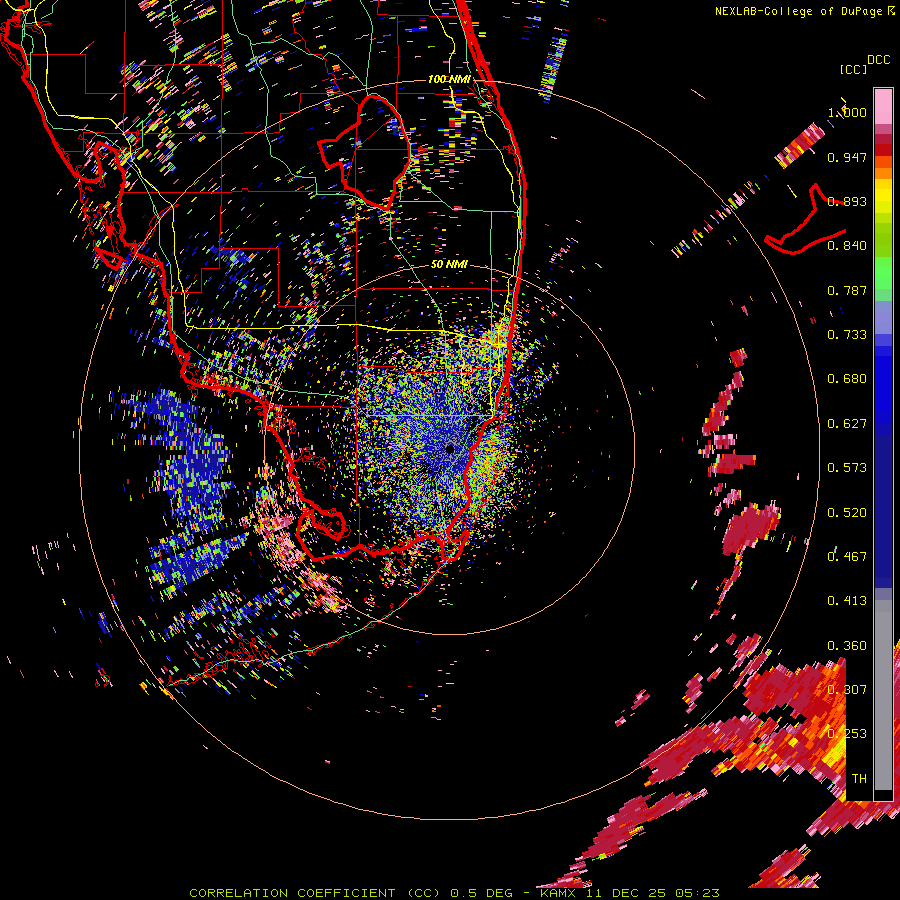Select the 0.253 scale value
Viewport: 900px width, 900px height.
coord(847,734)
